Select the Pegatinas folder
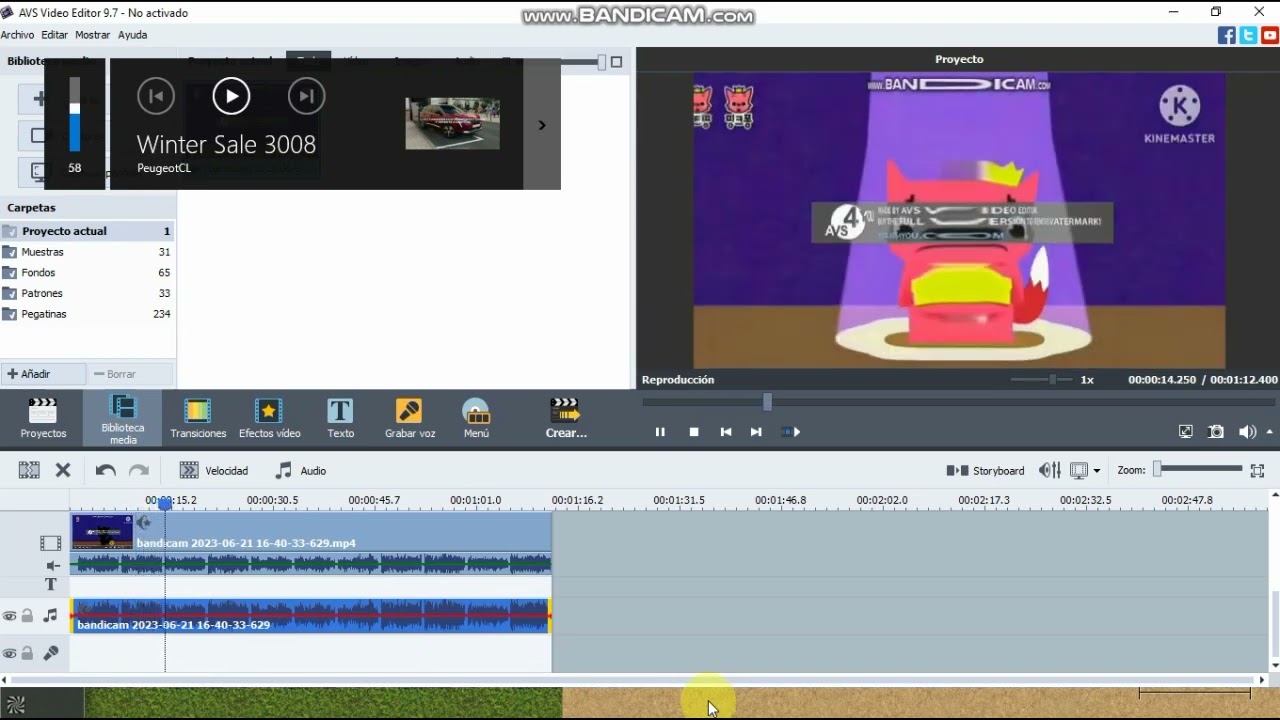 click(x=87, y=314)
